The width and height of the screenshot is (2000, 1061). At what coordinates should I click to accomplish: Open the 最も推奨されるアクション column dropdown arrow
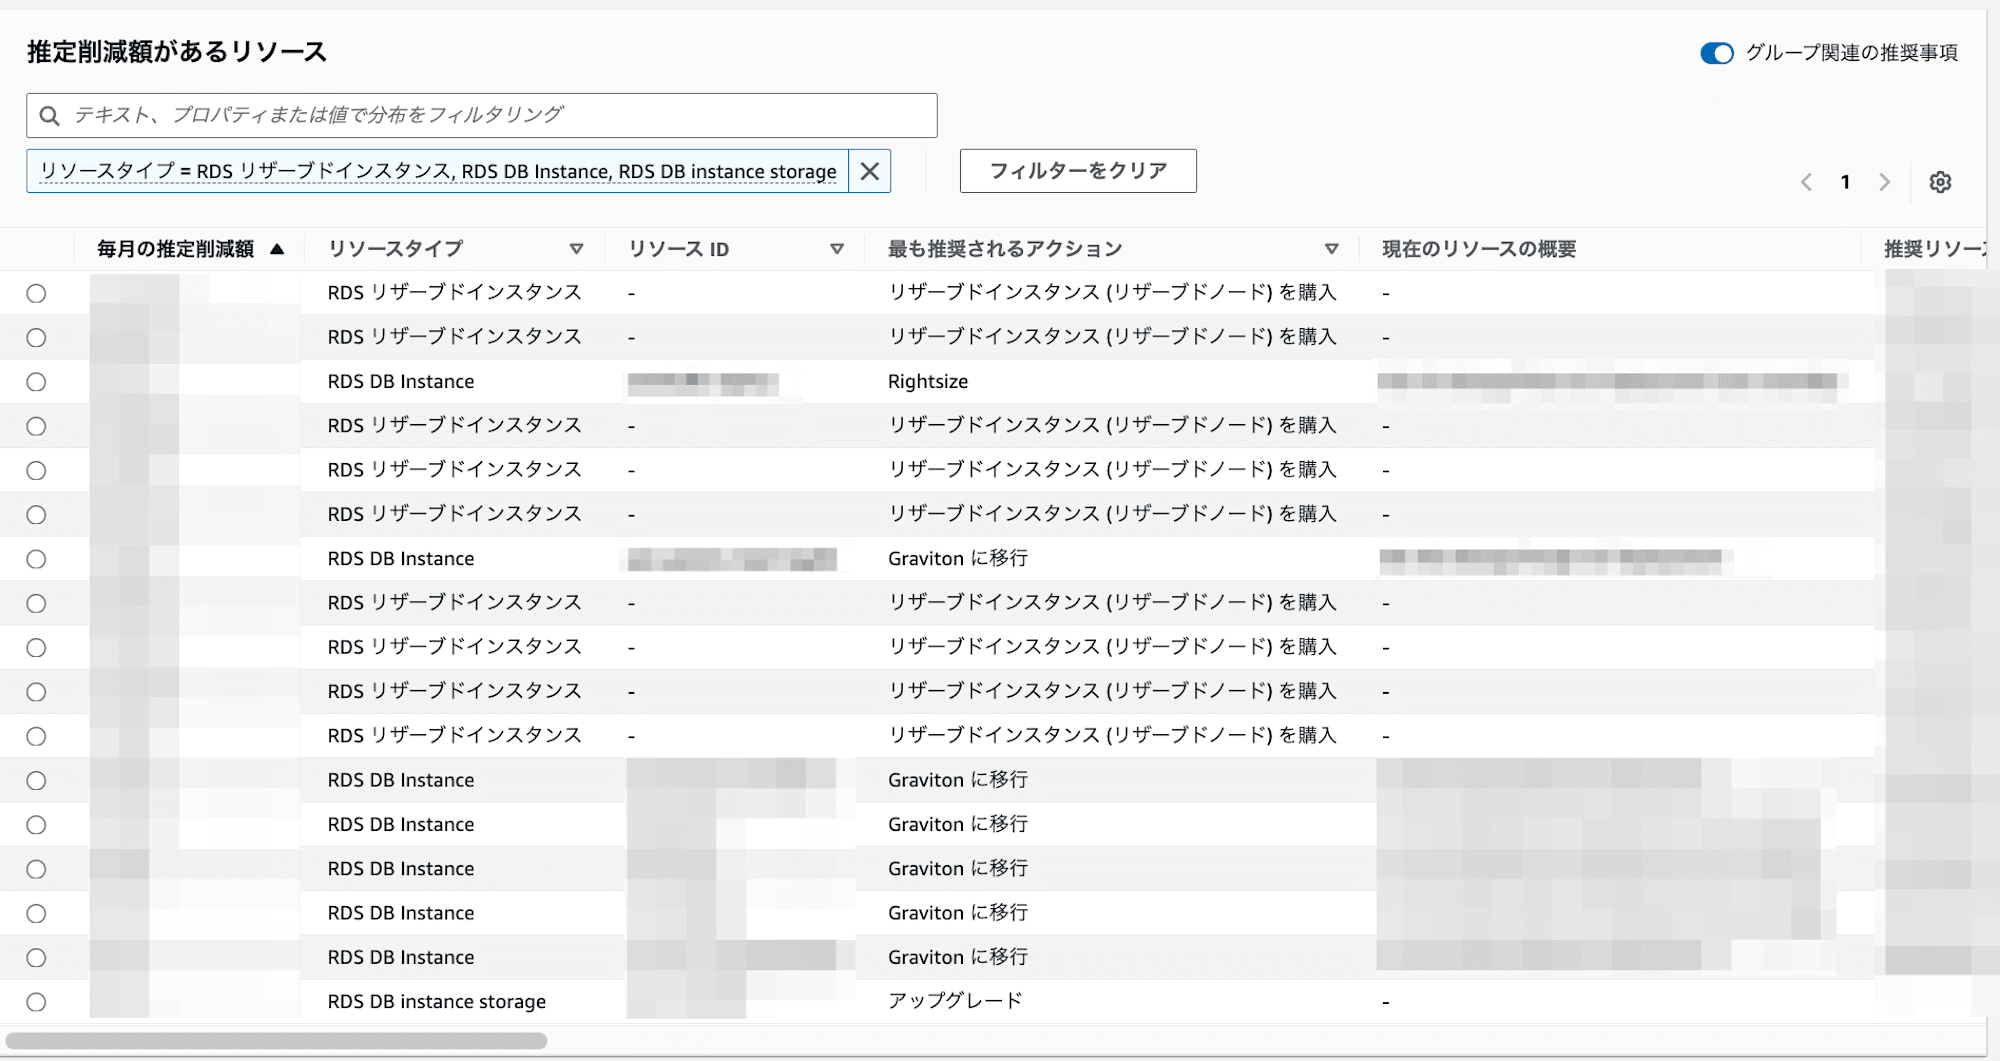[x=1331, y=249]
